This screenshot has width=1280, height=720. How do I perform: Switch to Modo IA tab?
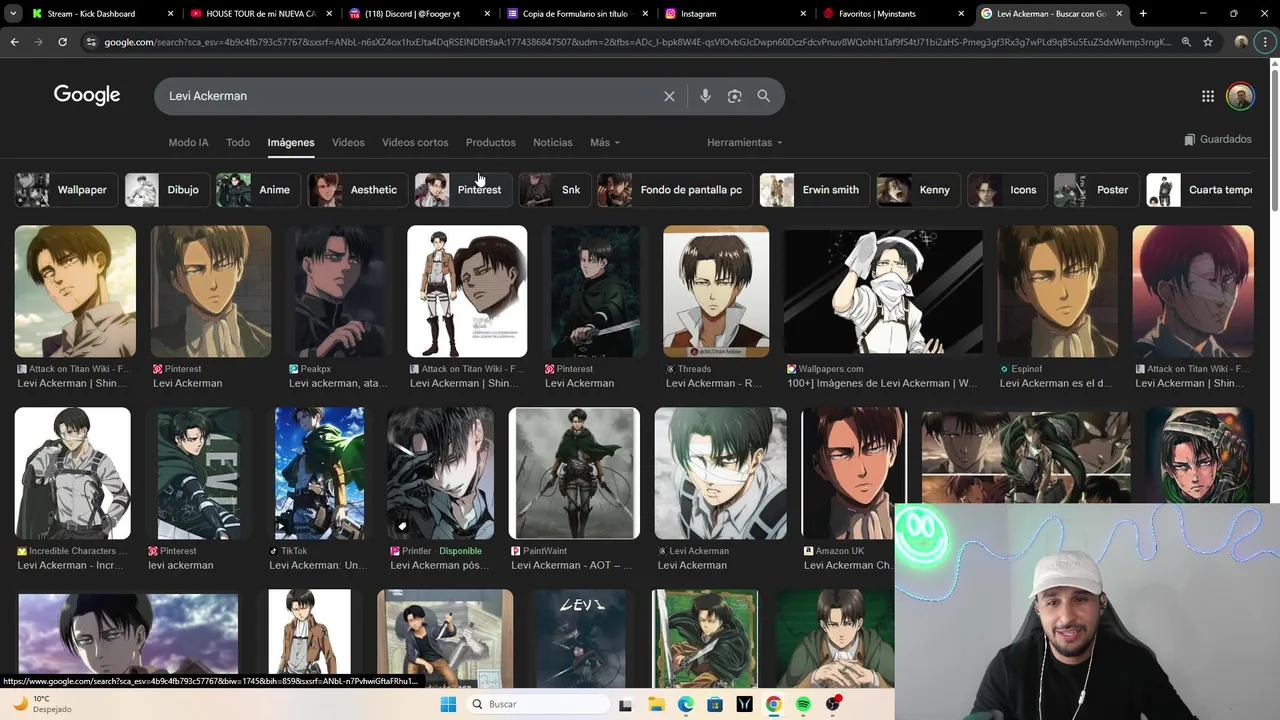click(188, 142)
